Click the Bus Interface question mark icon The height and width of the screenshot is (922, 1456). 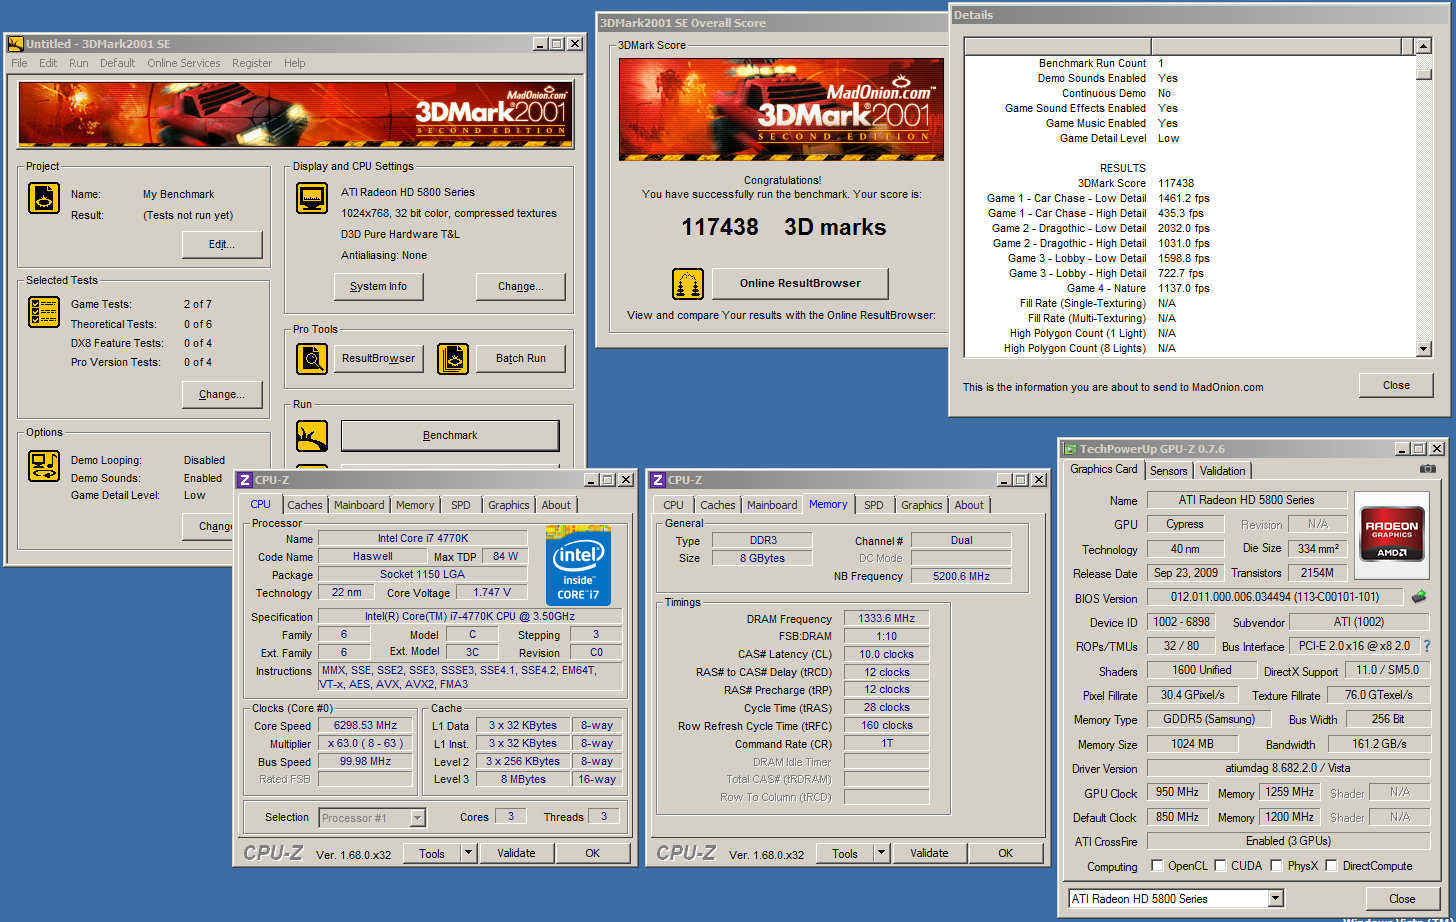1427,646
